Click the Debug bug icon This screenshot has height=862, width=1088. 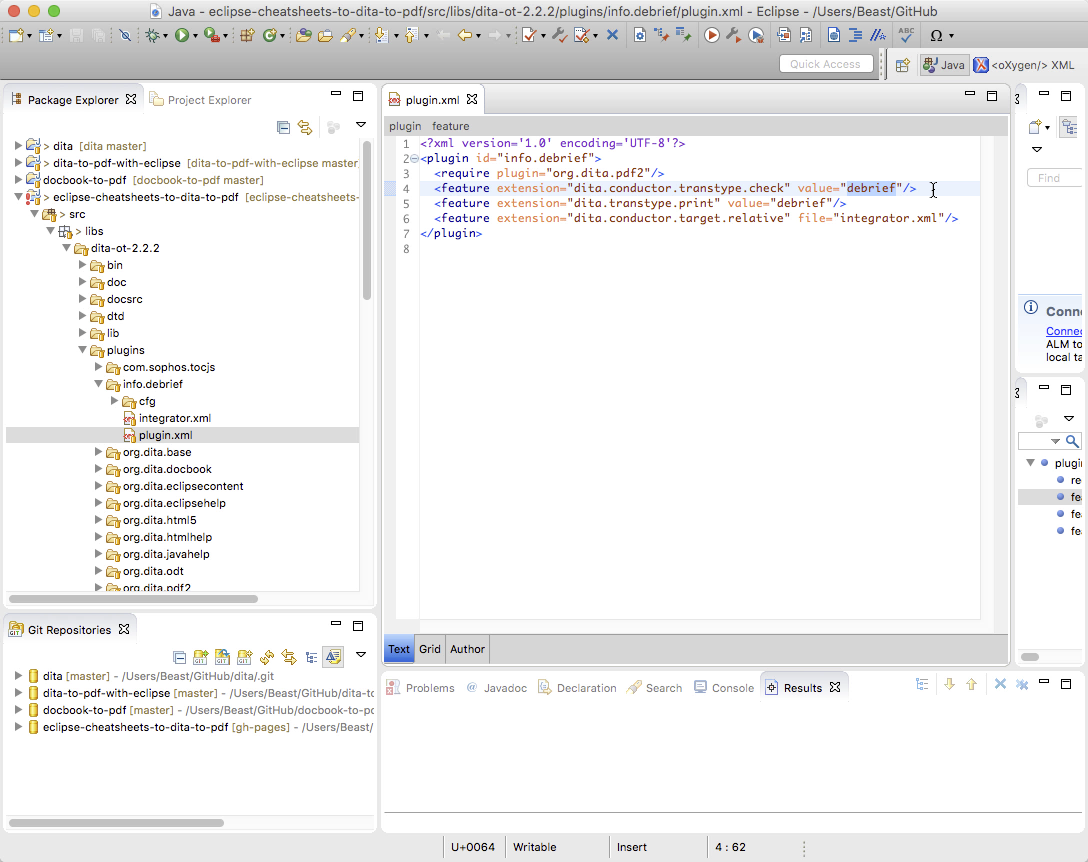pos(152,35)
